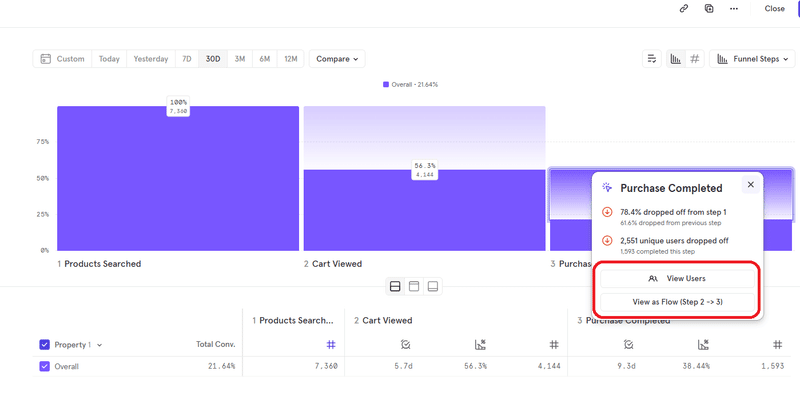Click the 78.4% dropped off icon
The height and width of the screenshot is (401, 800).
607,212
